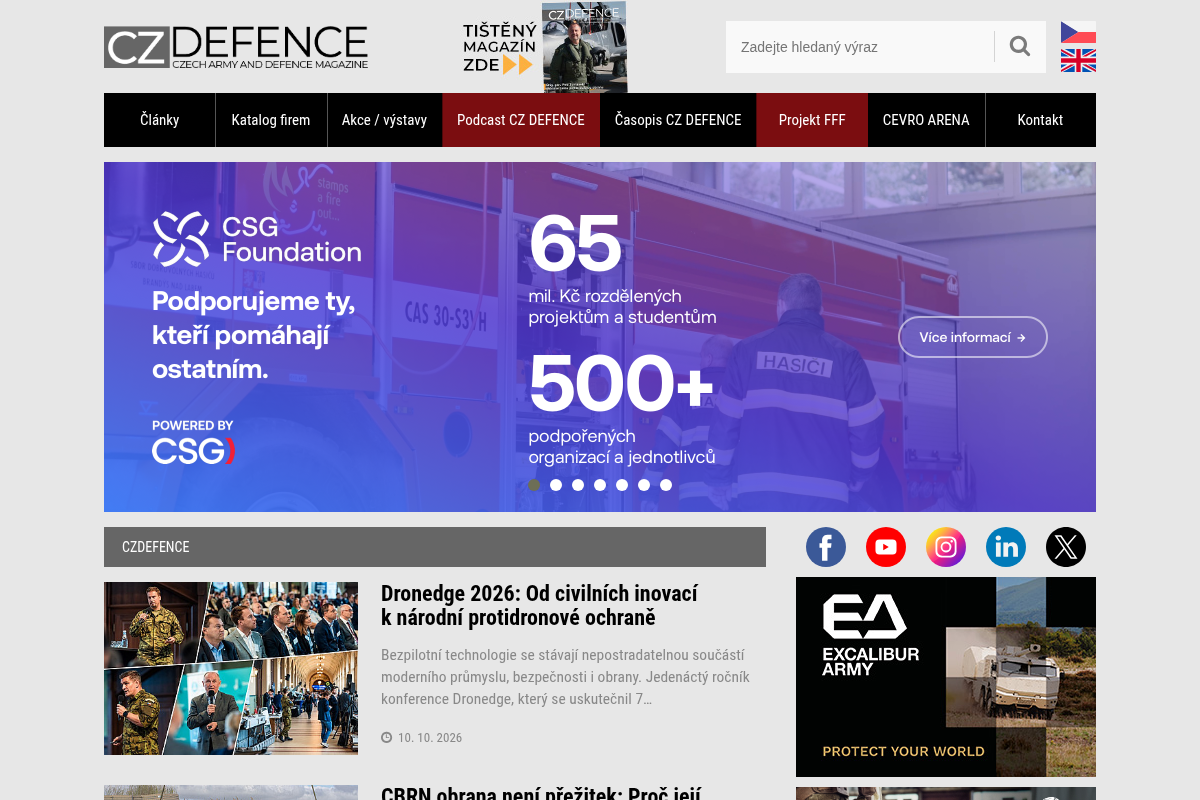
Task: Open the CEVRO ARENA menu item
Action: click(x=926, y=120)
